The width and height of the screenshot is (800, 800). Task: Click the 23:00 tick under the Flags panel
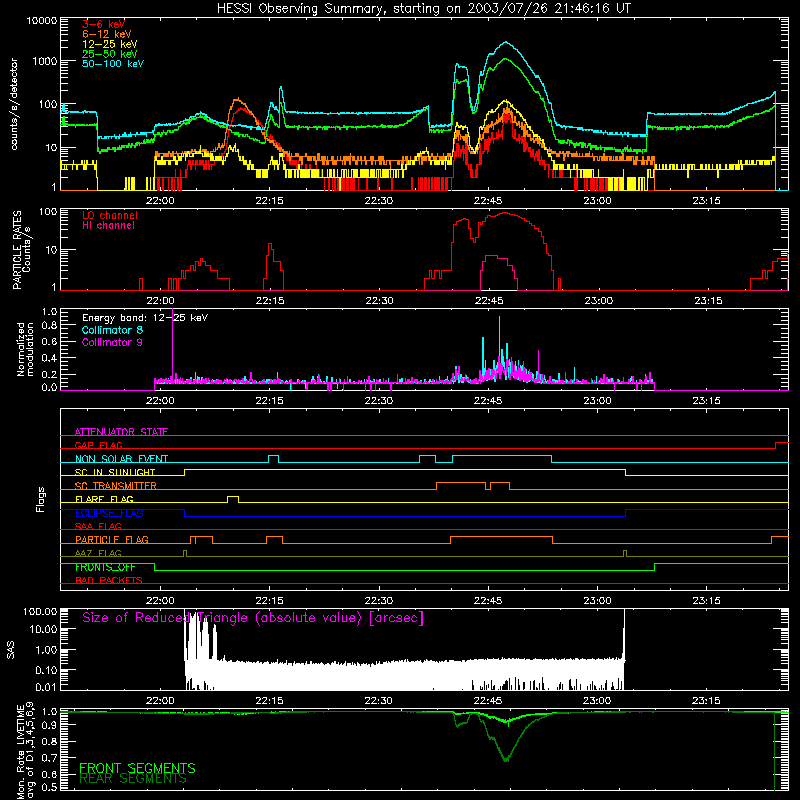tap(597, 601)
